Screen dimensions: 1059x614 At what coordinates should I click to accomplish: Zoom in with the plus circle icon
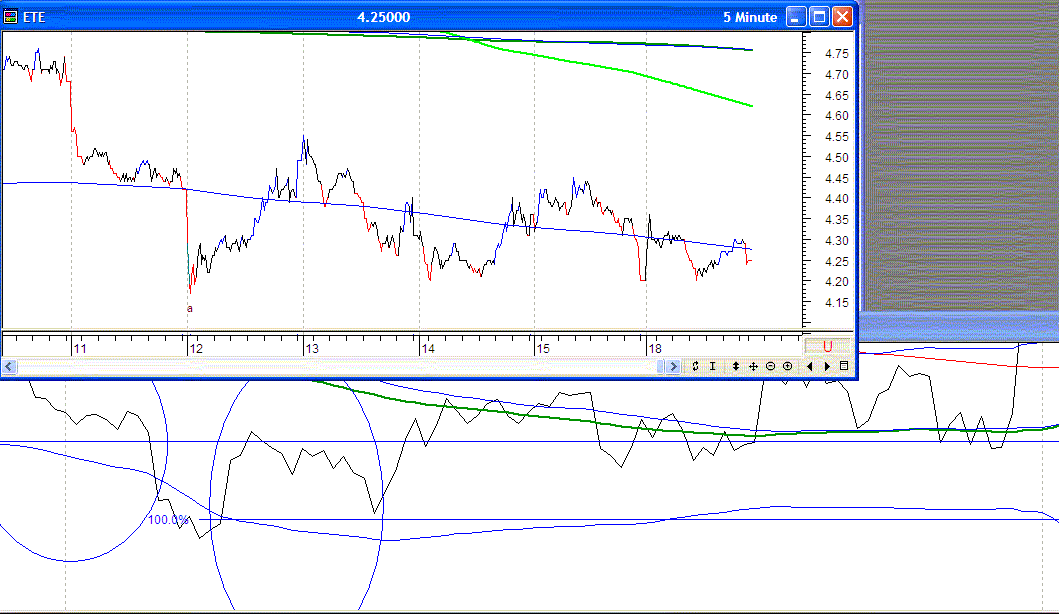(787, 366)
